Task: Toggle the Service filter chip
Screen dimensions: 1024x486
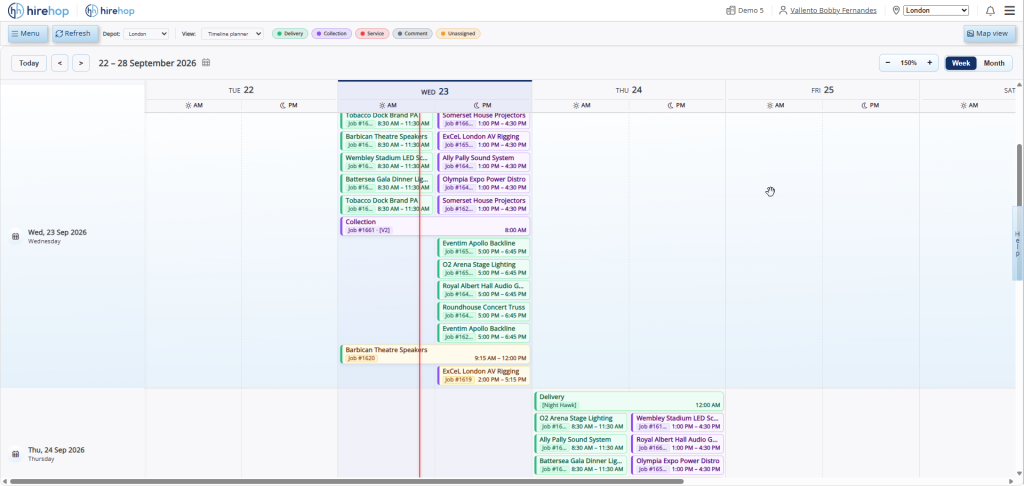Action: [372, 33]
